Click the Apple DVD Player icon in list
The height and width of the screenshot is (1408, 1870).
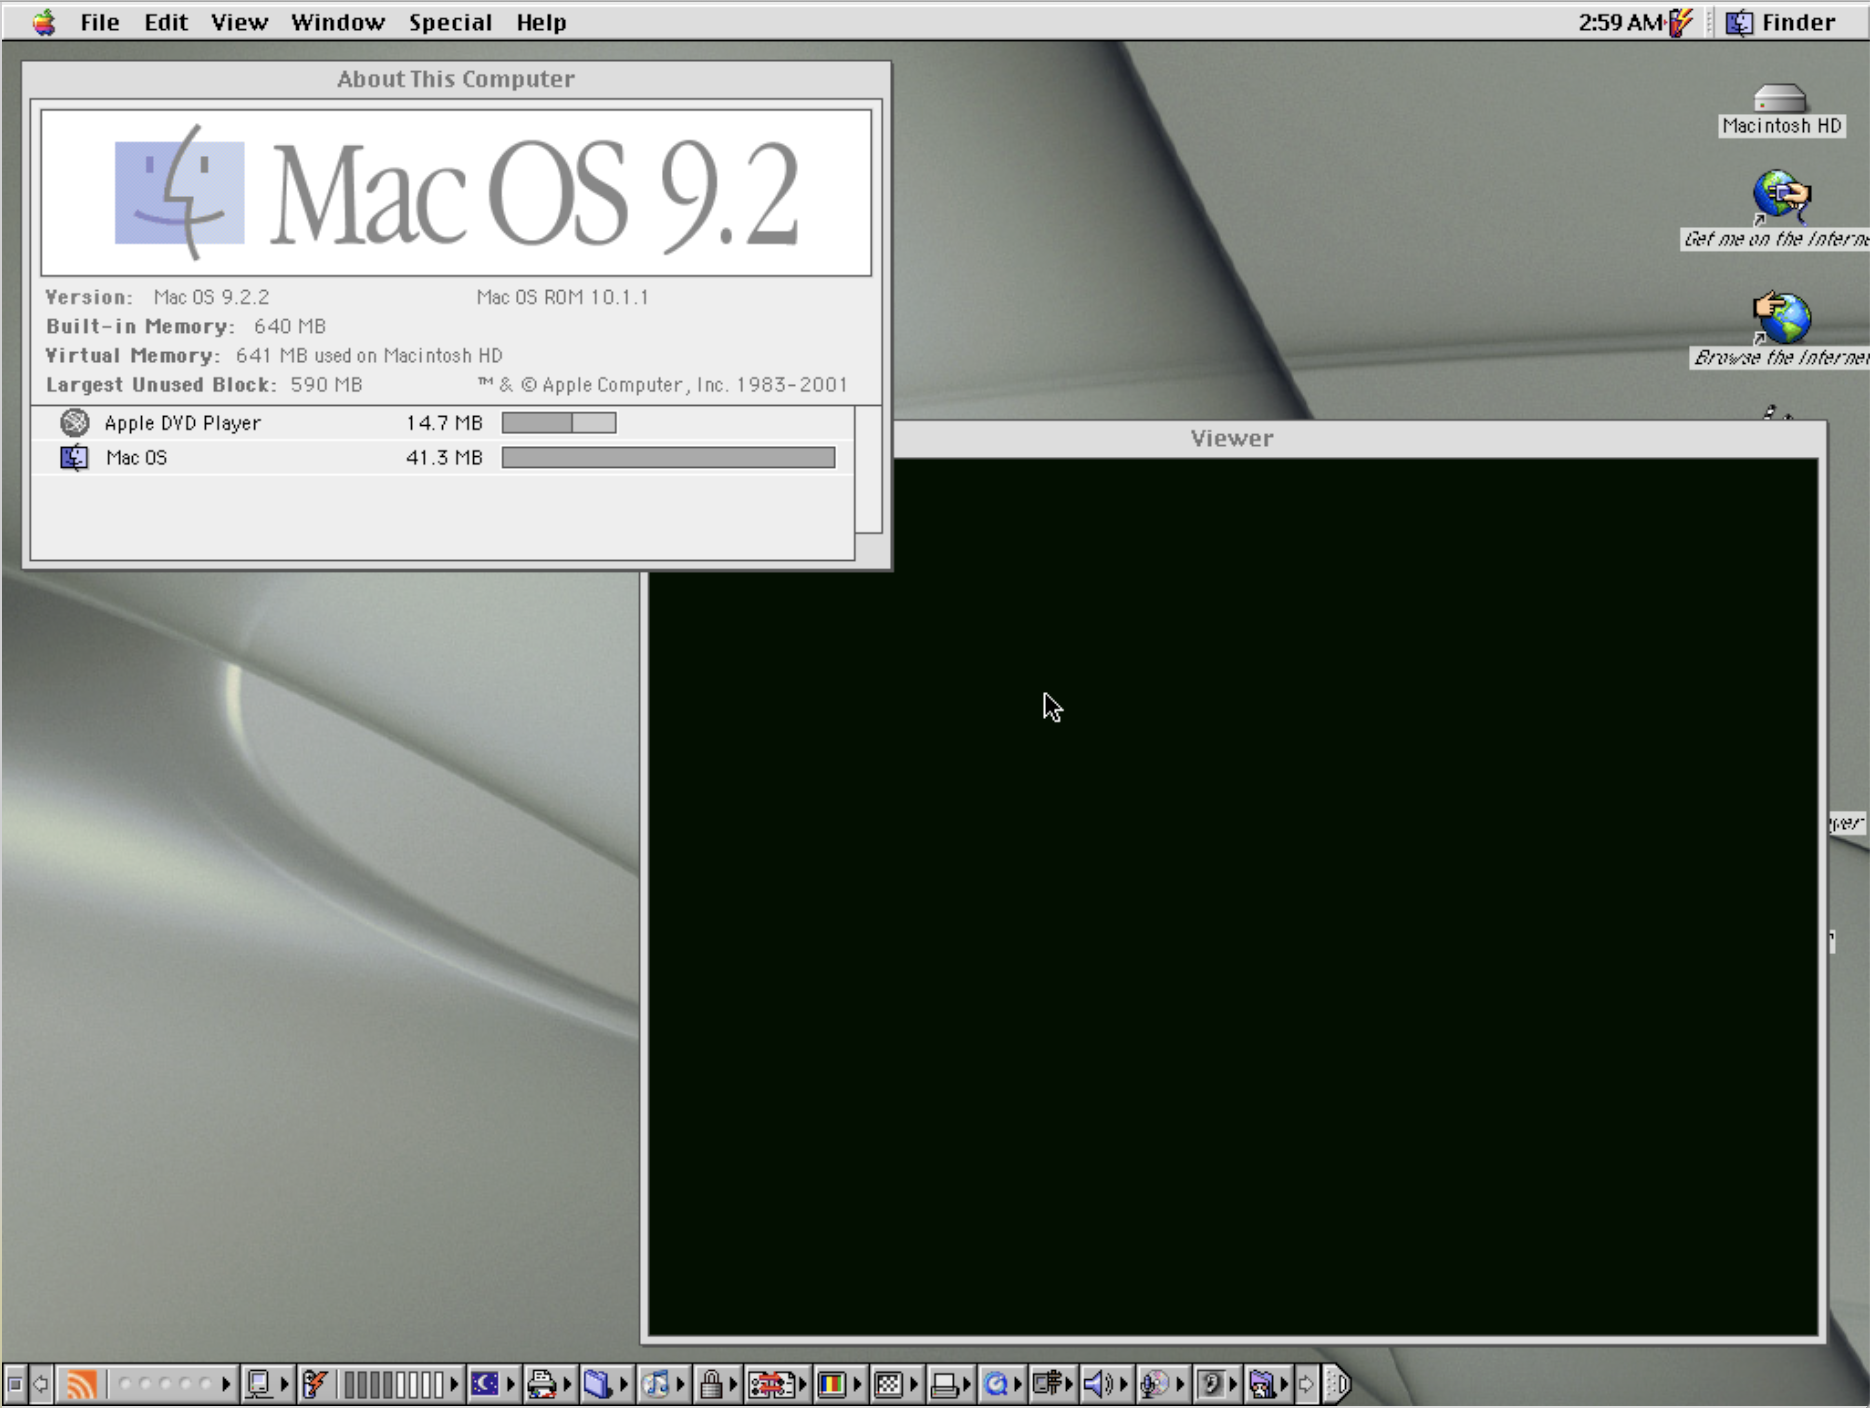(75, 423)
